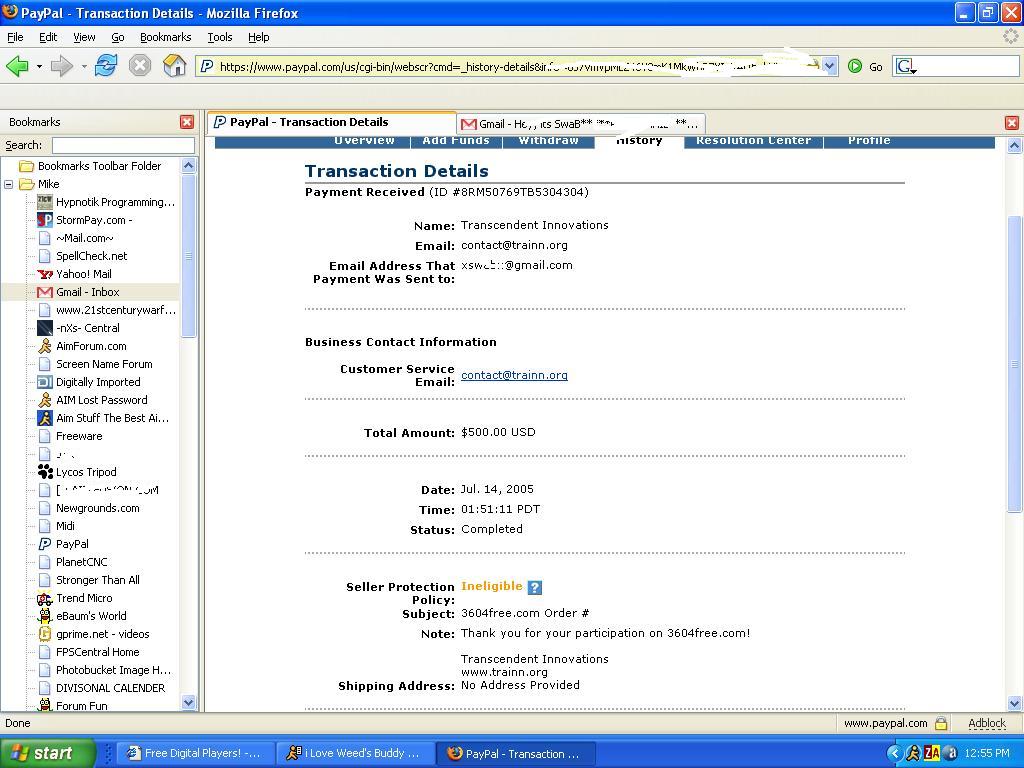Open the PayPal bookmark in sidebar
Image resolution: width=1024 pixels, height=768 pixels.
point(72,543)
